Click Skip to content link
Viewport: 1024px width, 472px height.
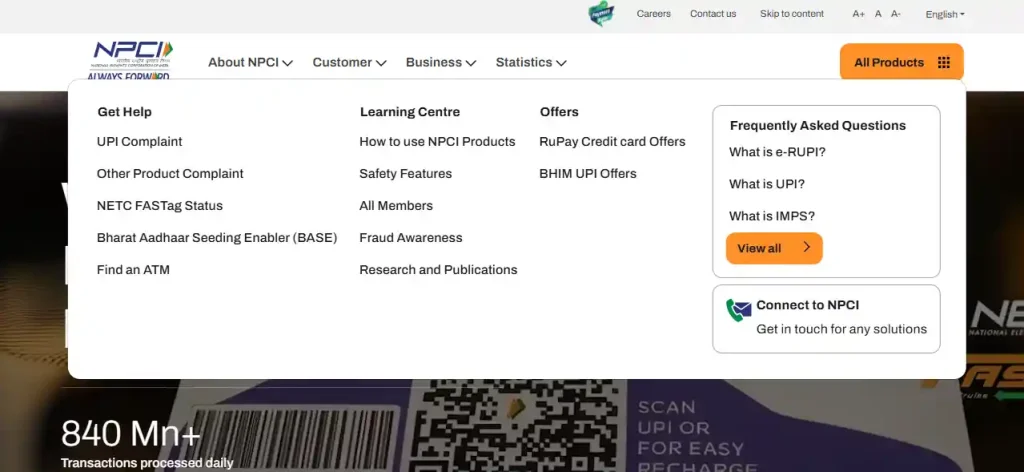coord(792,14)
